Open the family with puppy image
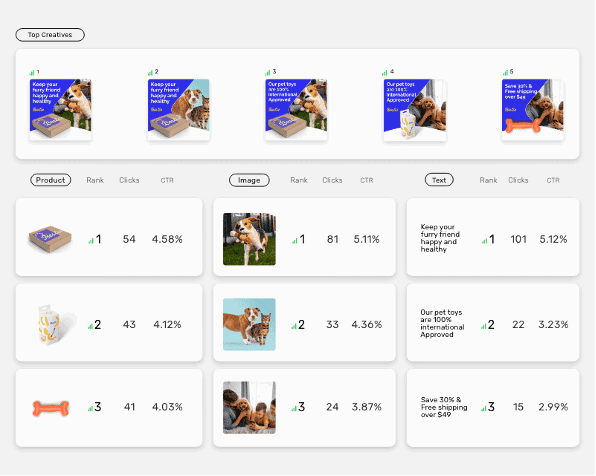The height and width of the screenshot is (476, 596). [x=249, y=408]
